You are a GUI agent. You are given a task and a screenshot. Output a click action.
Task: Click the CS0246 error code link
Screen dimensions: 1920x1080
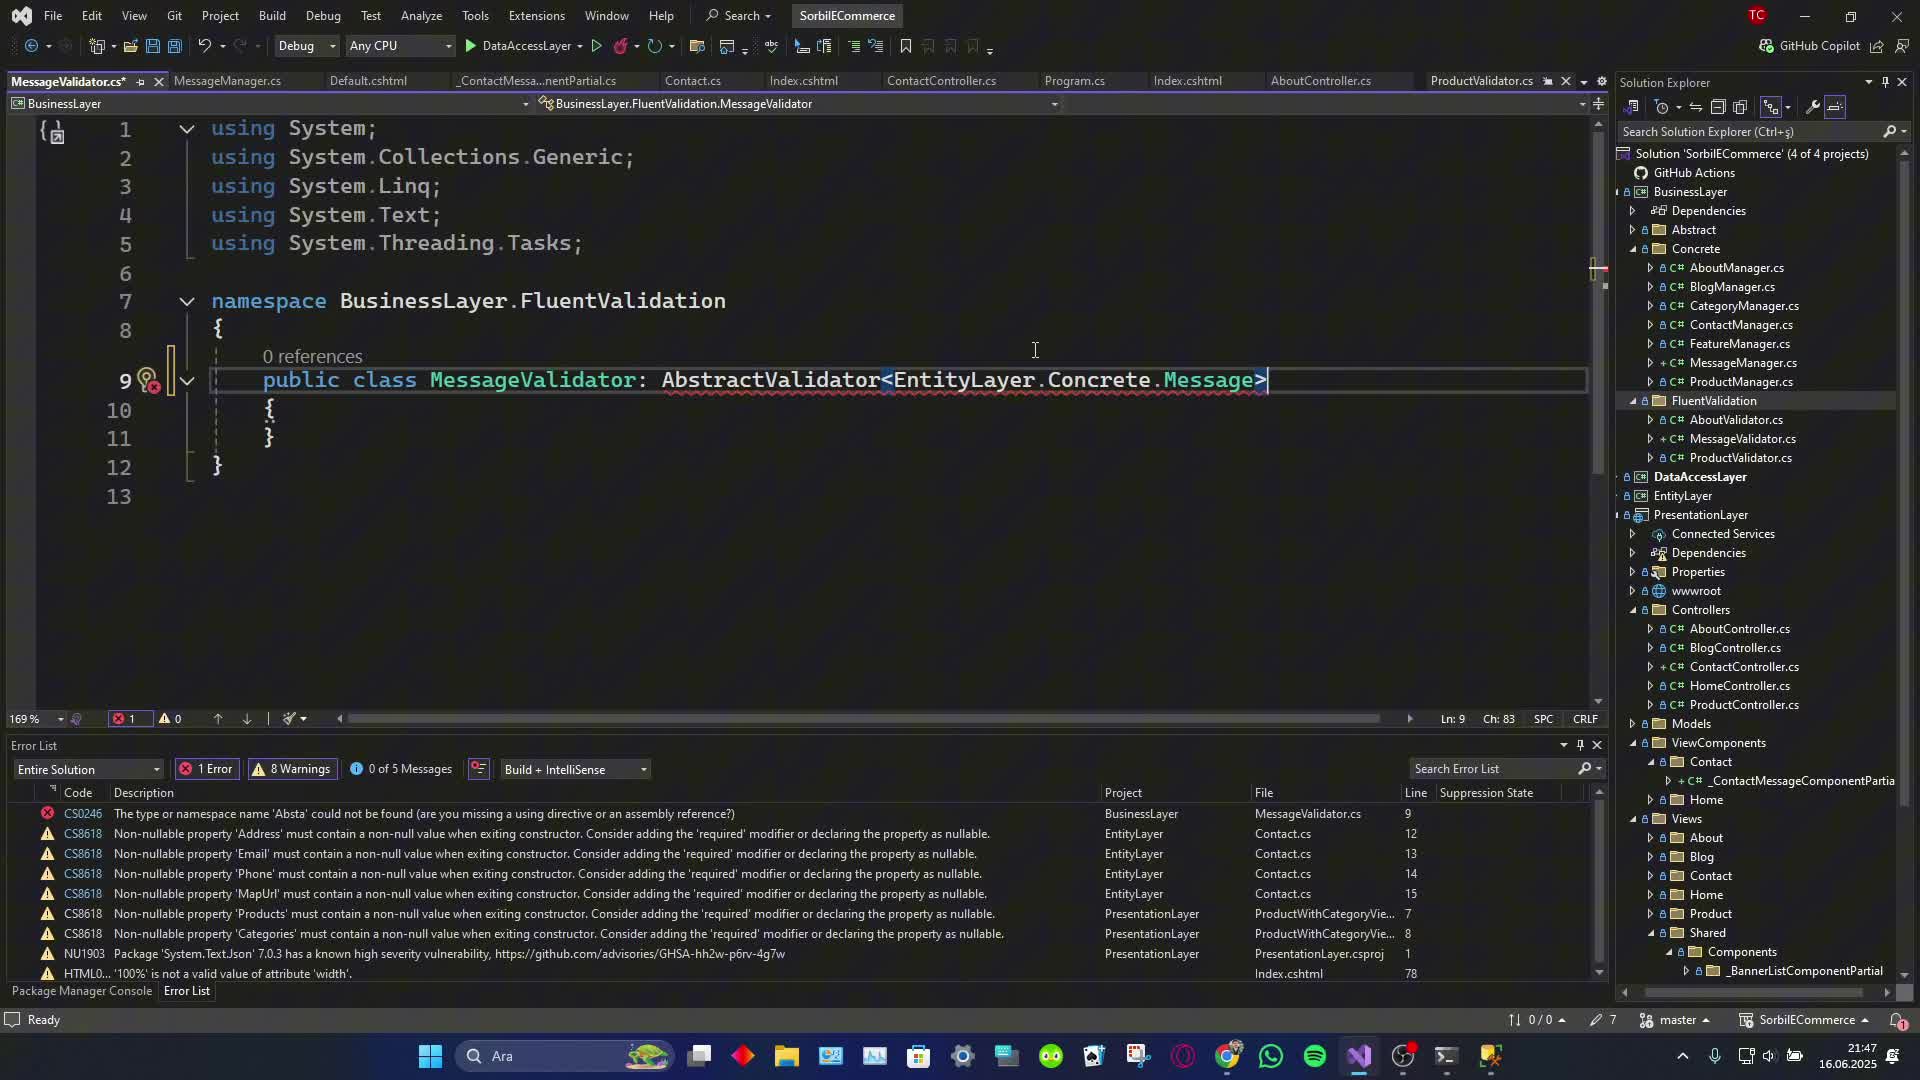point(83,814)
